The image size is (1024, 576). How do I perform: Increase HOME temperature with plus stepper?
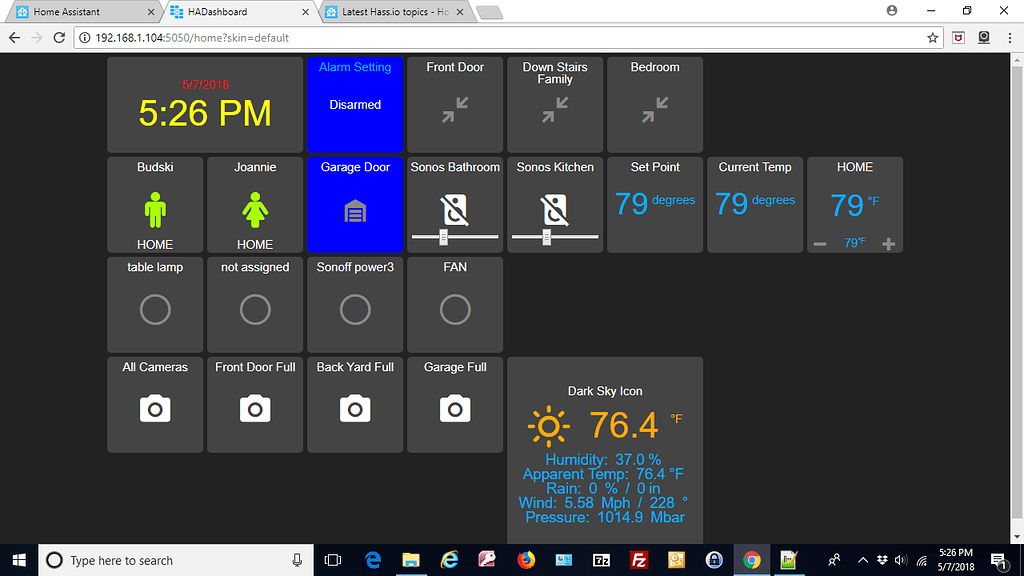(x=888, y=243)
